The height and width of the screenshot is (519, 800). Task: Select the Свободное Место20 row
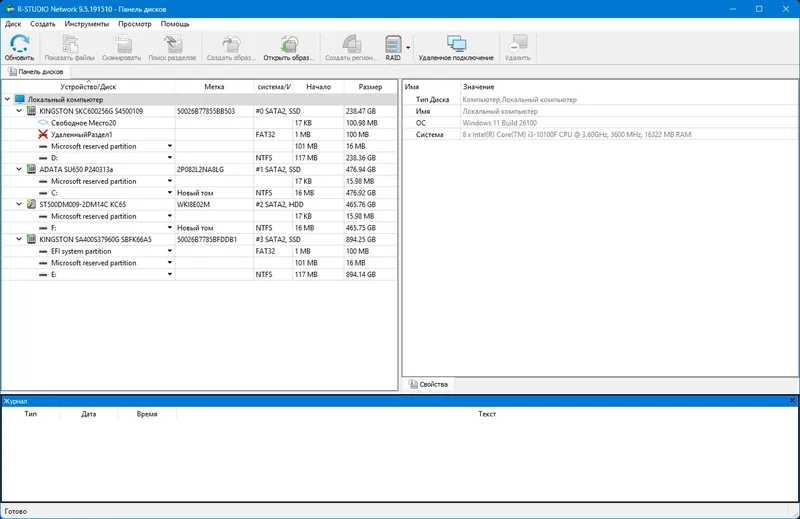coord(199,122)
